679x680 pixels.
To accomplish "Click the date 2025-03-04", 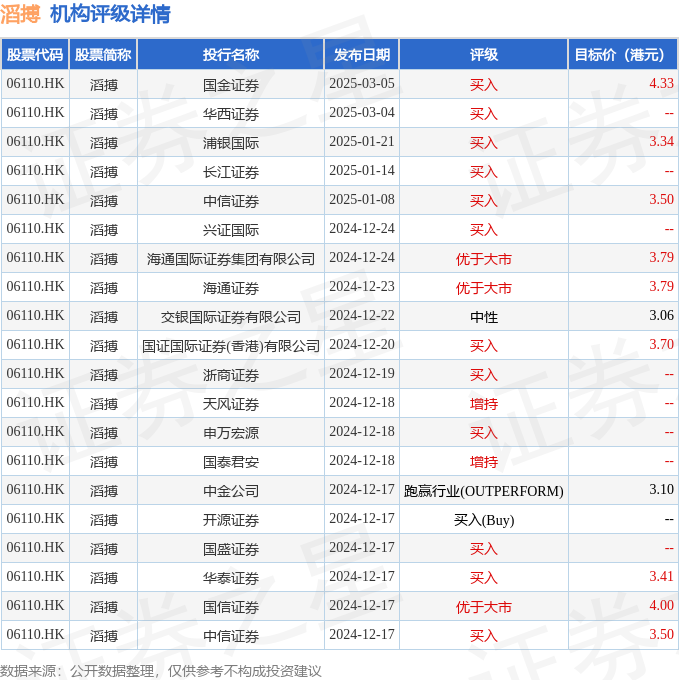I will (362, 112).
